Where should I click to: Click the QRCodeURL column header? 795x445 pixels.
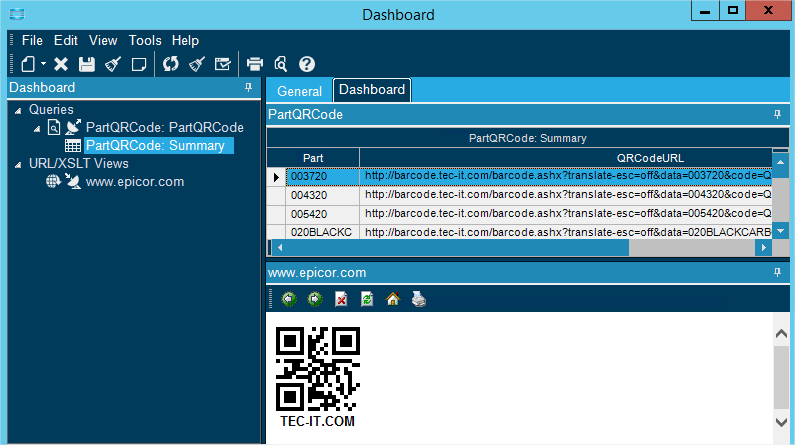[x=565, y=158]
